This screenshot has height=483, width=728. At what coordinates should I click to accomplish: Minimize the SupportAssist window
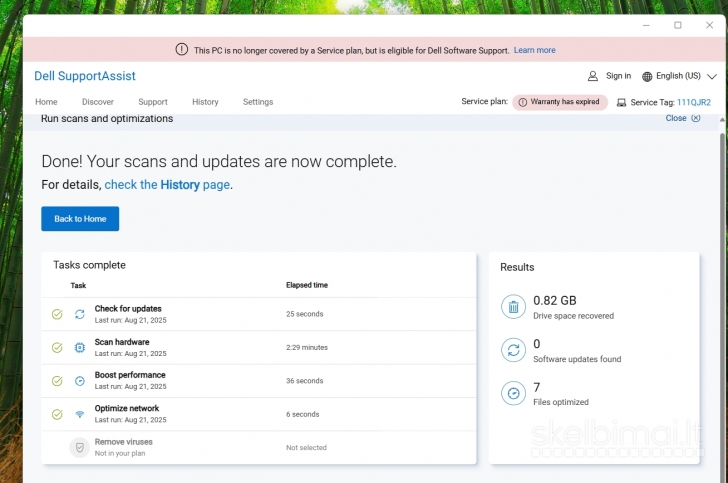coord(646,25)
